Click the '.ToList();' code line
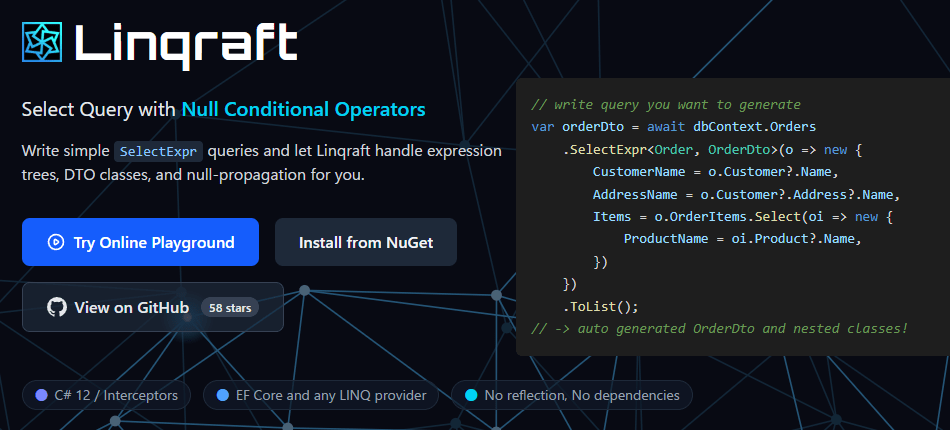The width and height of the screenshot is (950, 430). (600, 306)
